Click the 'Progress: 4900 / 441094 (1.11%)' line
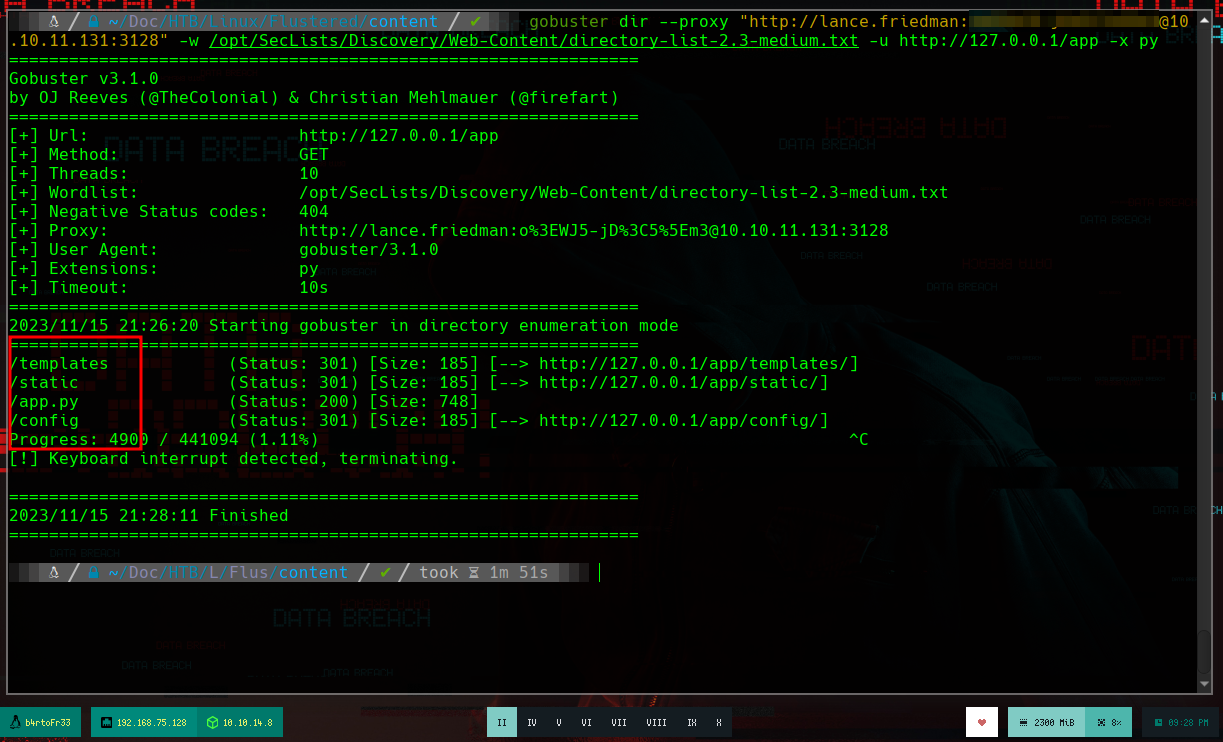Viewport: 1223px width, 742px height. click(x=163, y=440)
